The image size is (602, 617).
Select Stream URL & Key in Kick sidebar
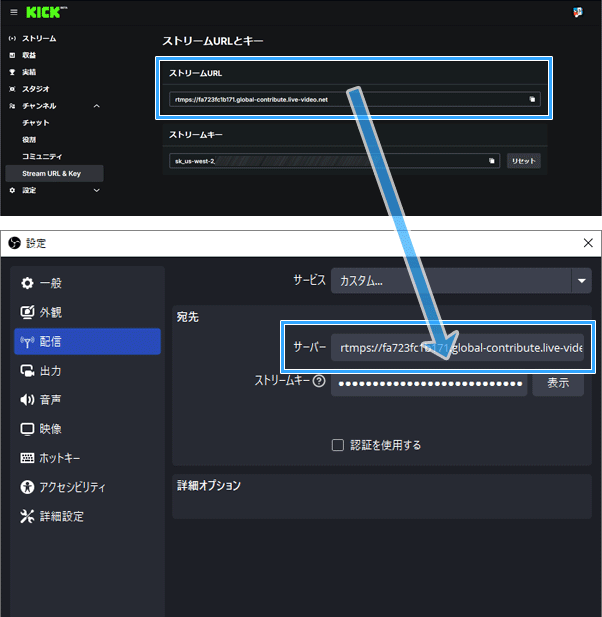point(55,174)
